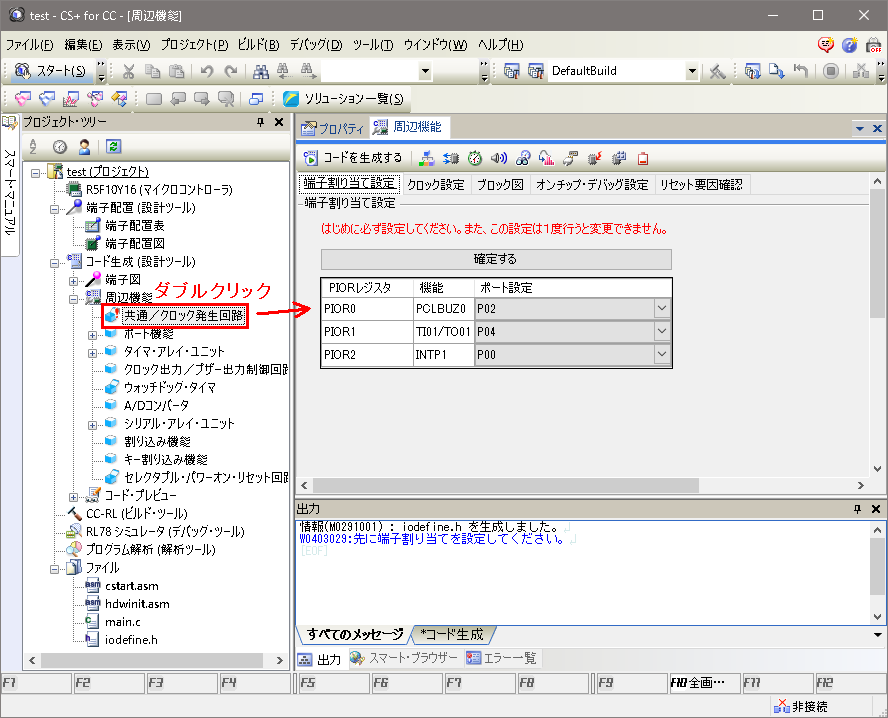Click the clock icon in project tree toolbar

point(59,147)
